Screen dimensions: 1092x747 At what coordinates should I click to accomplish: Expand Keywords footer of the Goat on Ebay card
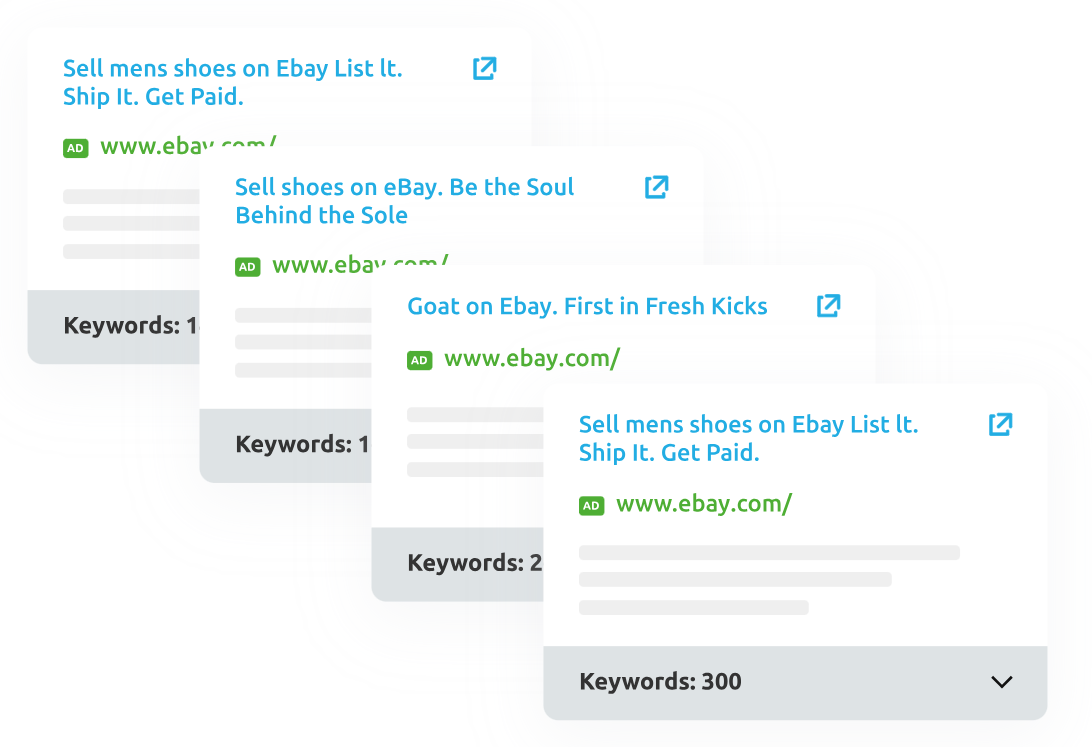458,563
